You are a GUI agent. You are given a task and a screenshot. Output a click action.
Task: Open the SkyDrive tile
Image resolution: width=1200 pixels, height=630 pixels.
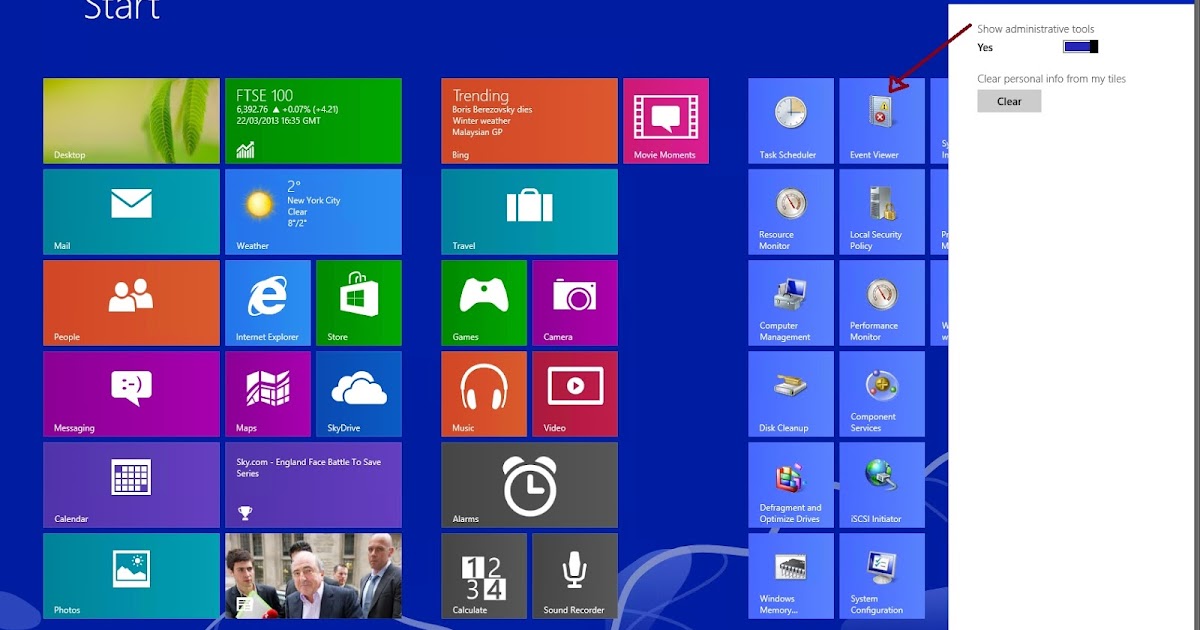(x=359, y=394)
